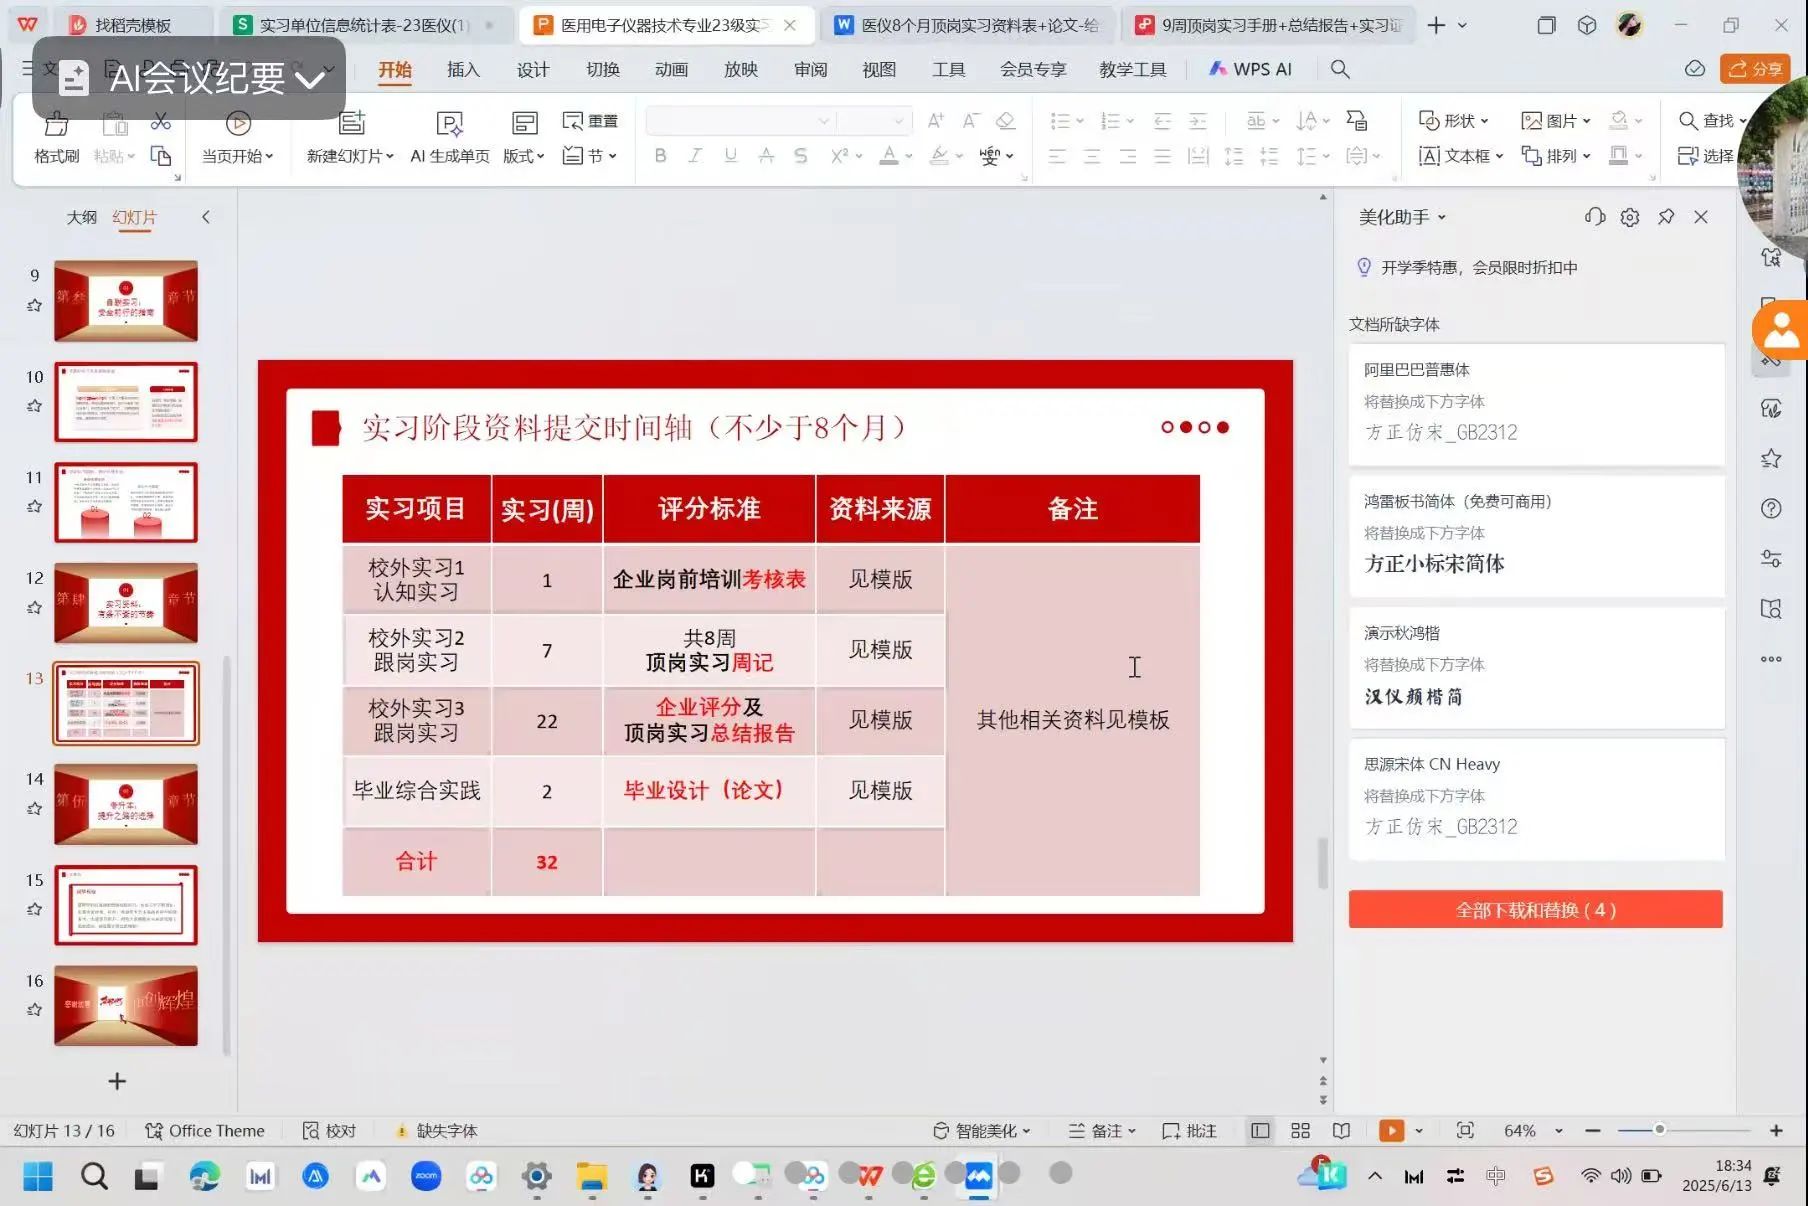Click the orange play slideshow button in status bar

pyautogui.click(x=1390, y=1130)
